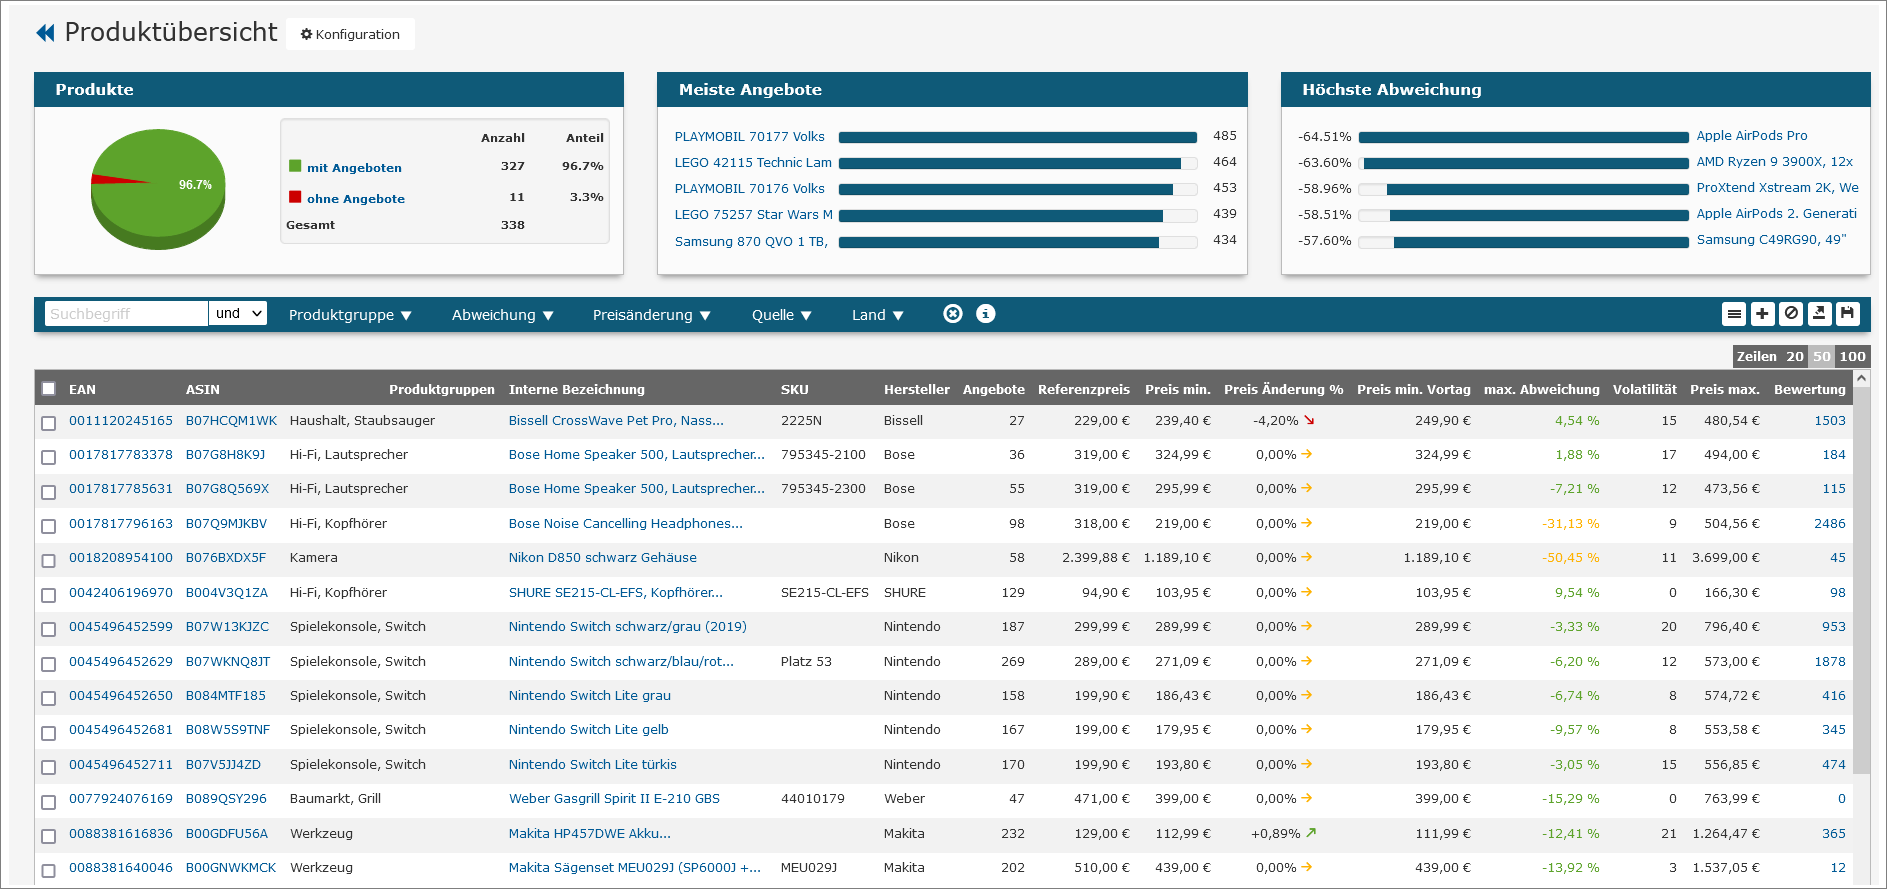Screen dimensions: 1887x889
Task: Select the Nikon D850 row checkbox
Action: (x=48, y=560)
